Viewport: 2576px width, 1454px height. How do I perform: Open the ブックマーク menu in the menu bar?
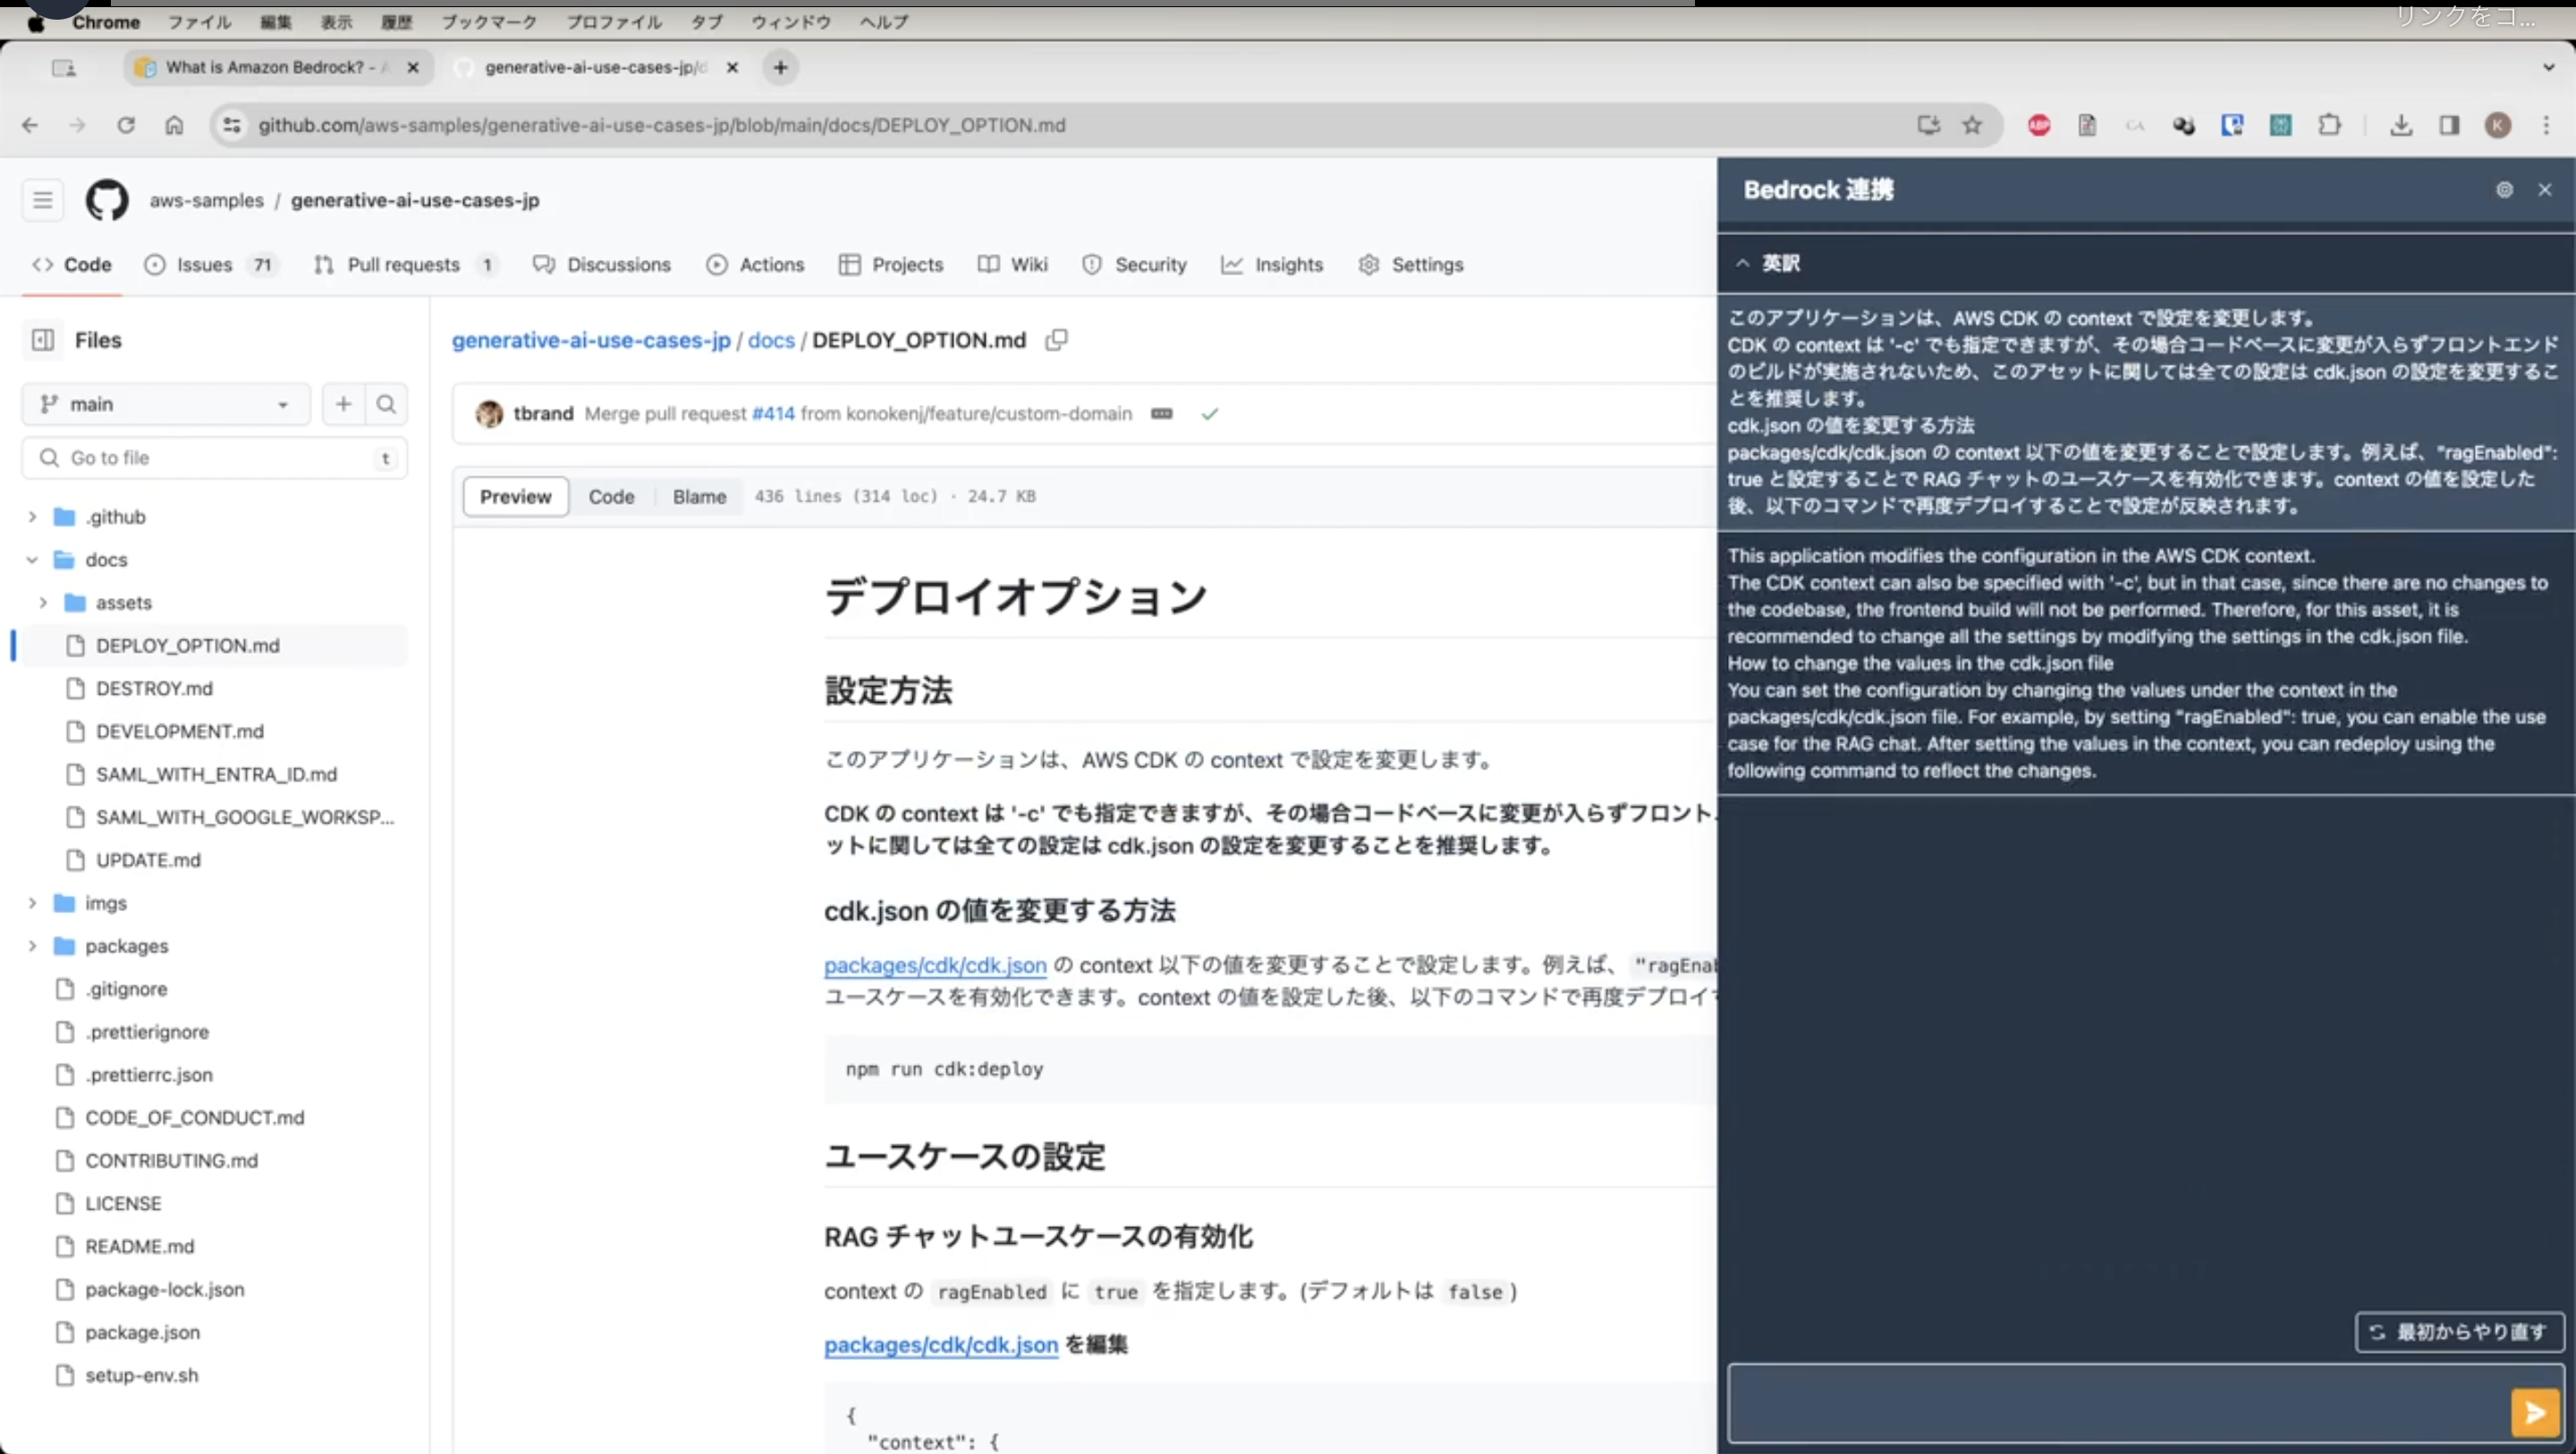coord(489,21)
